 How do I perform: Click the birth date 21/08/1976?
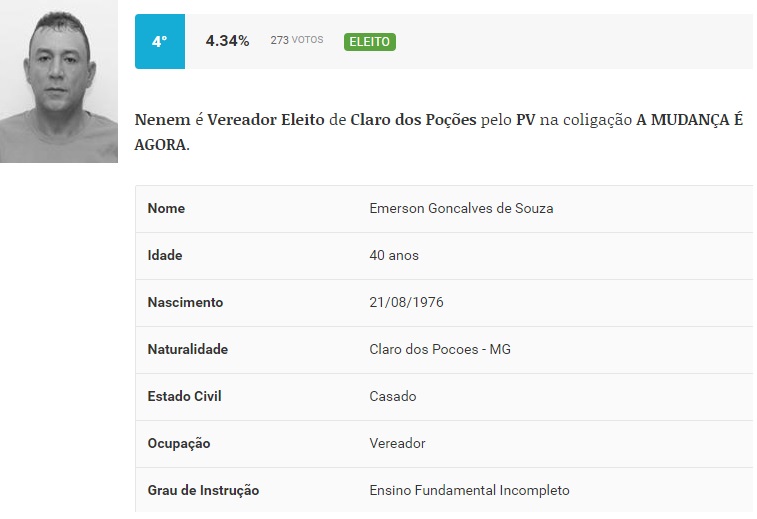pos(406,302)
